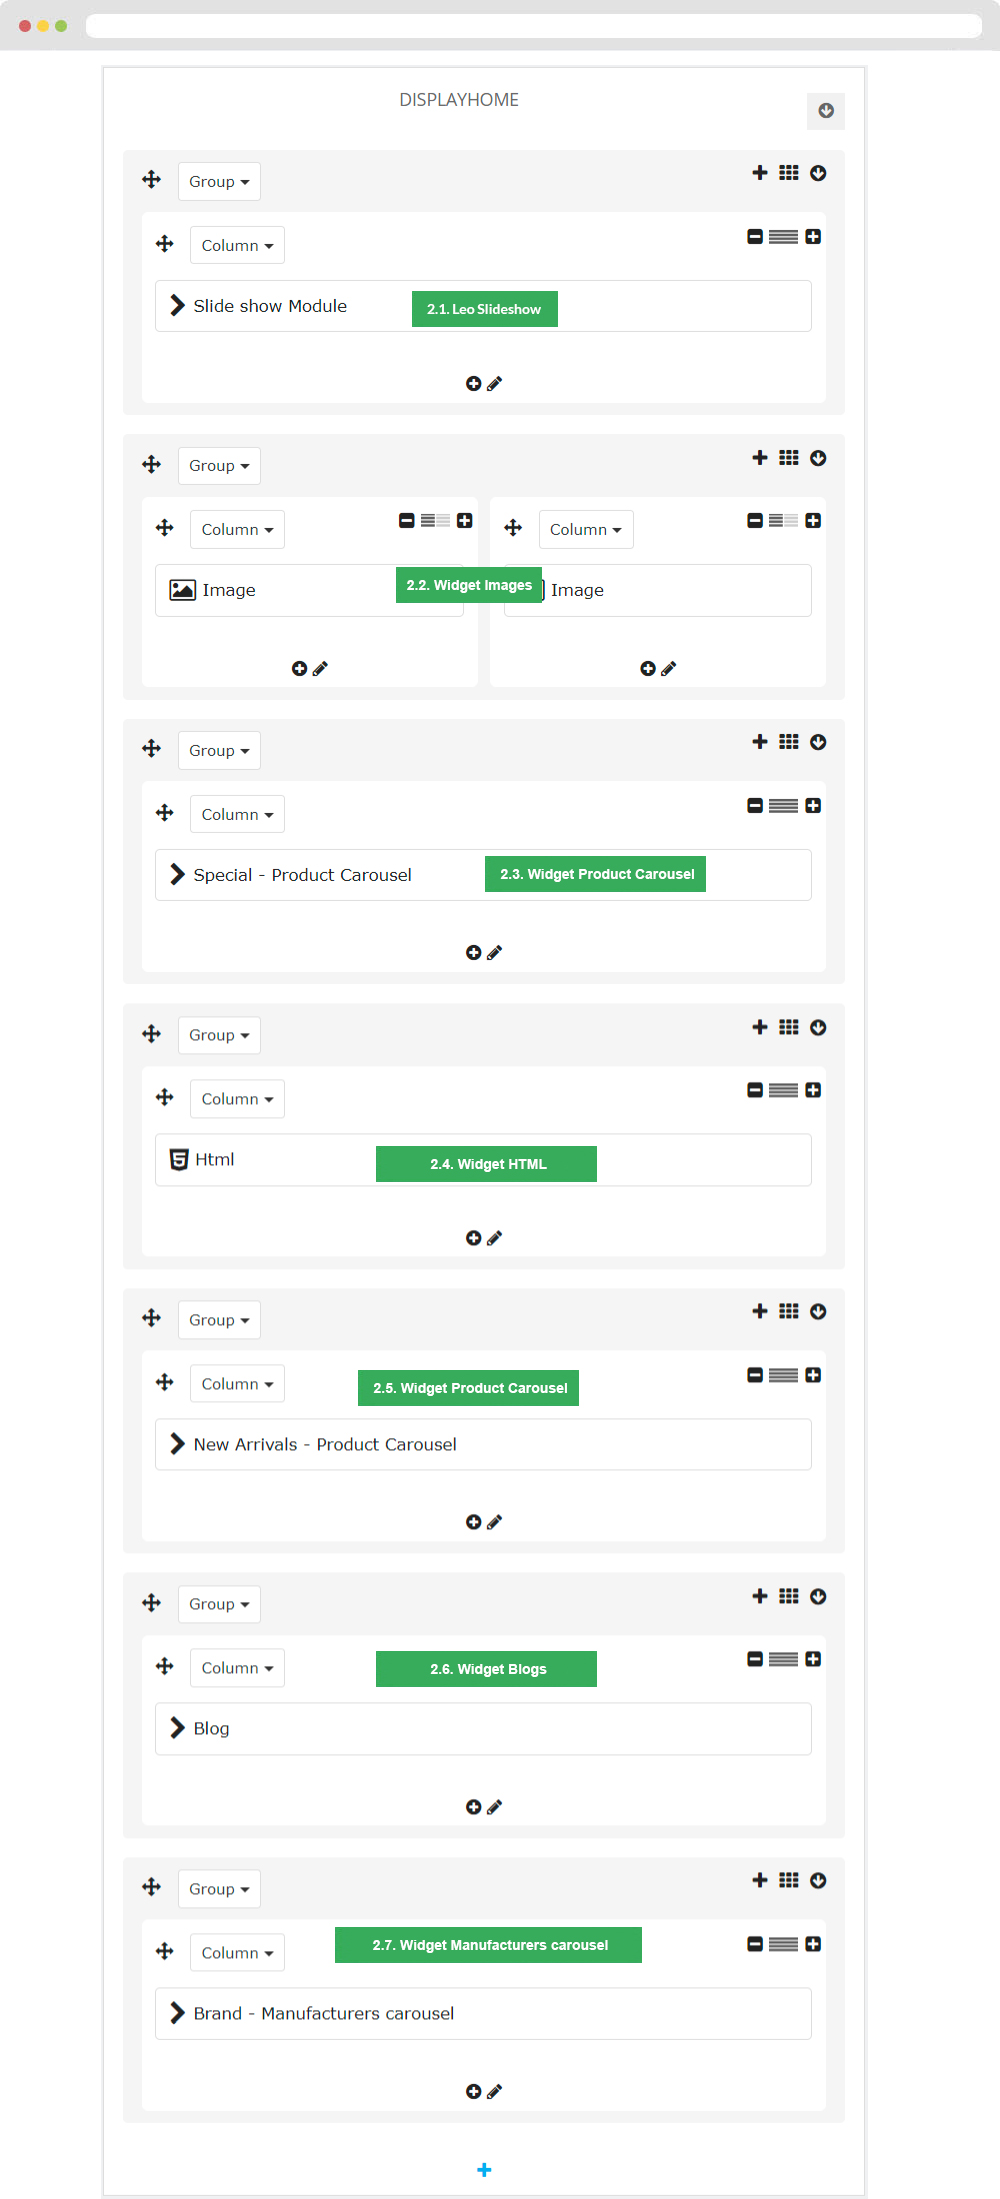
Task: Click width bars of New Arrivals column
Action: [784, 1375]
